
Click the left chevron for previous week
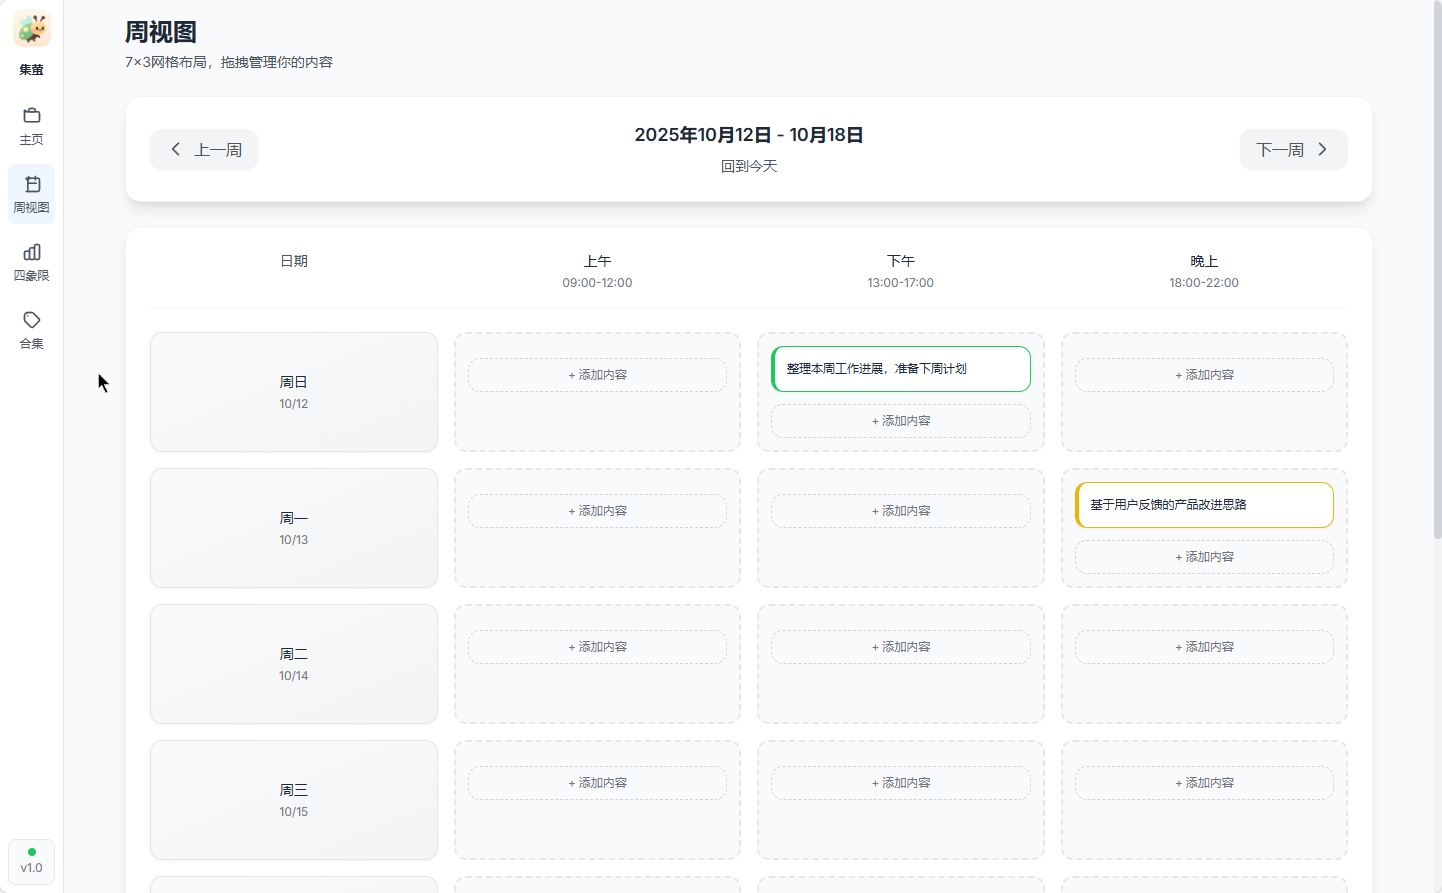pyautogui.click(x=176, y=149)
